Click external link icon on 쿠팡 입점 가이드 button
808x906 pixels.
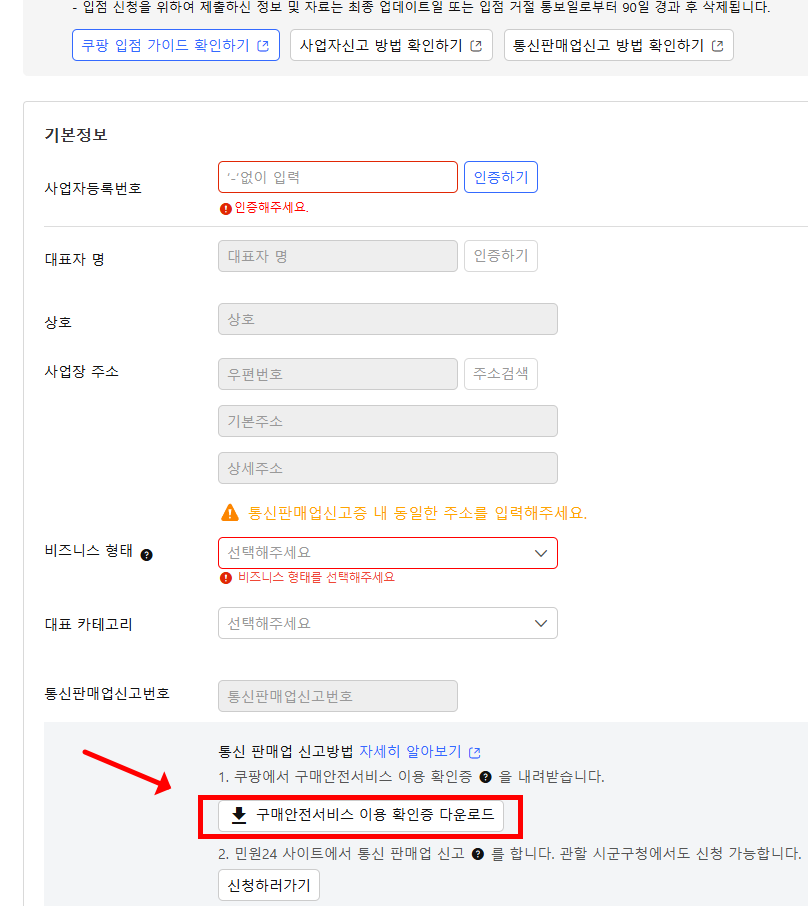point(263,46)
